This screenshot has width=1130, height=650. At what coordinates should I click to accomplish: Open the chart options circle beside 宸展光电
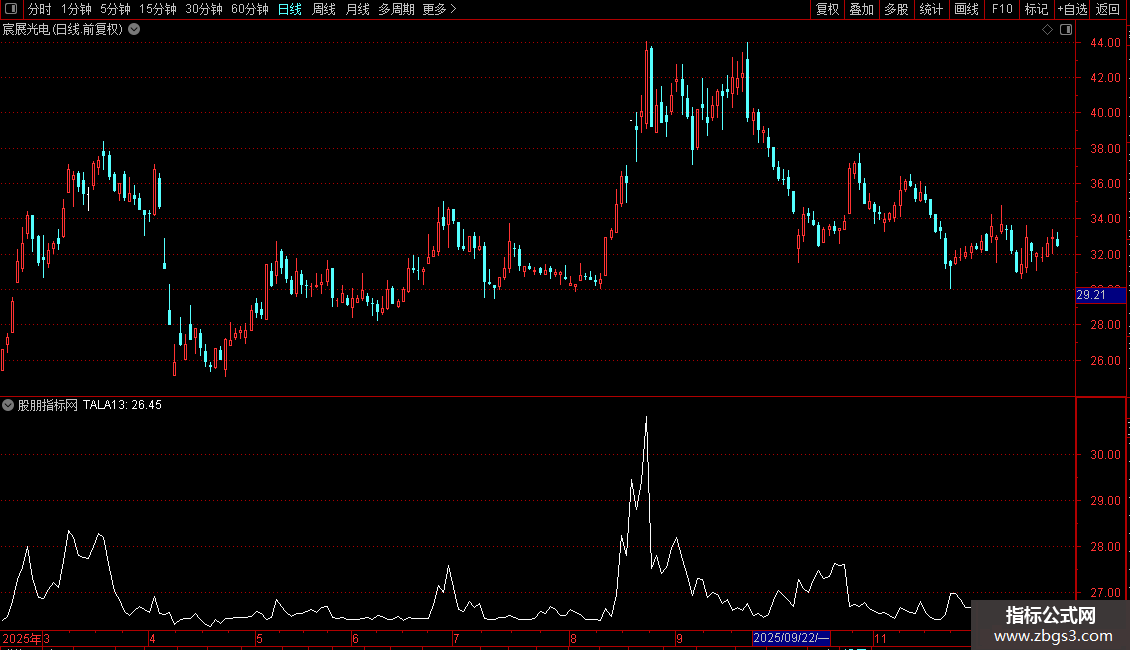tap(134, 30)
